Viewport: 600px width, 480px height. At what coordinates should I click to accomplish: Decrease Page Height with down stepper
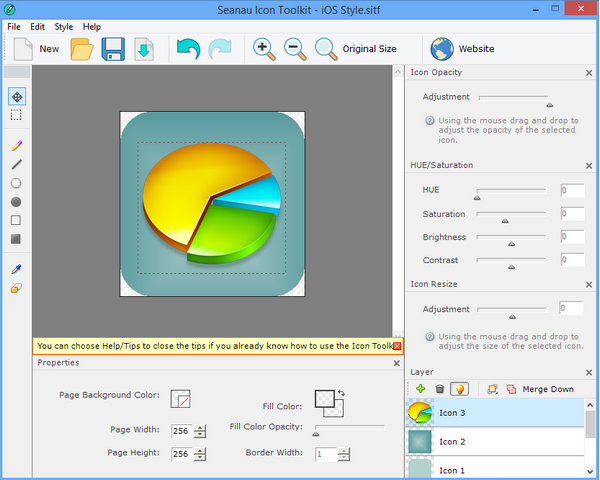click(200, 457)
